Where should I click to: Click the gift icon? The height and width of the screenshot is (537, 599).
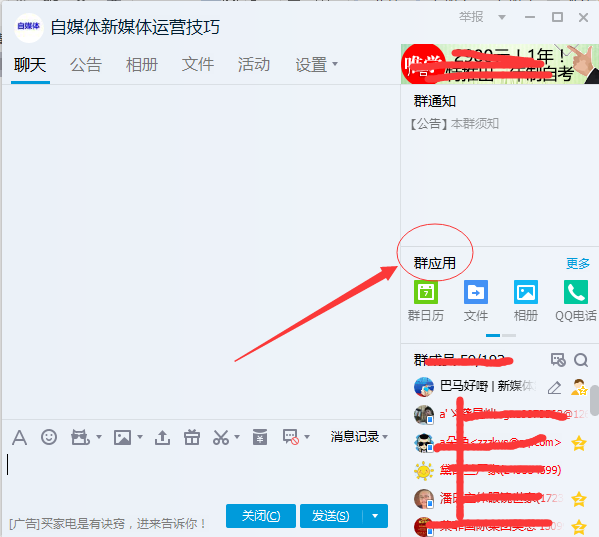[x=192, y=437]
